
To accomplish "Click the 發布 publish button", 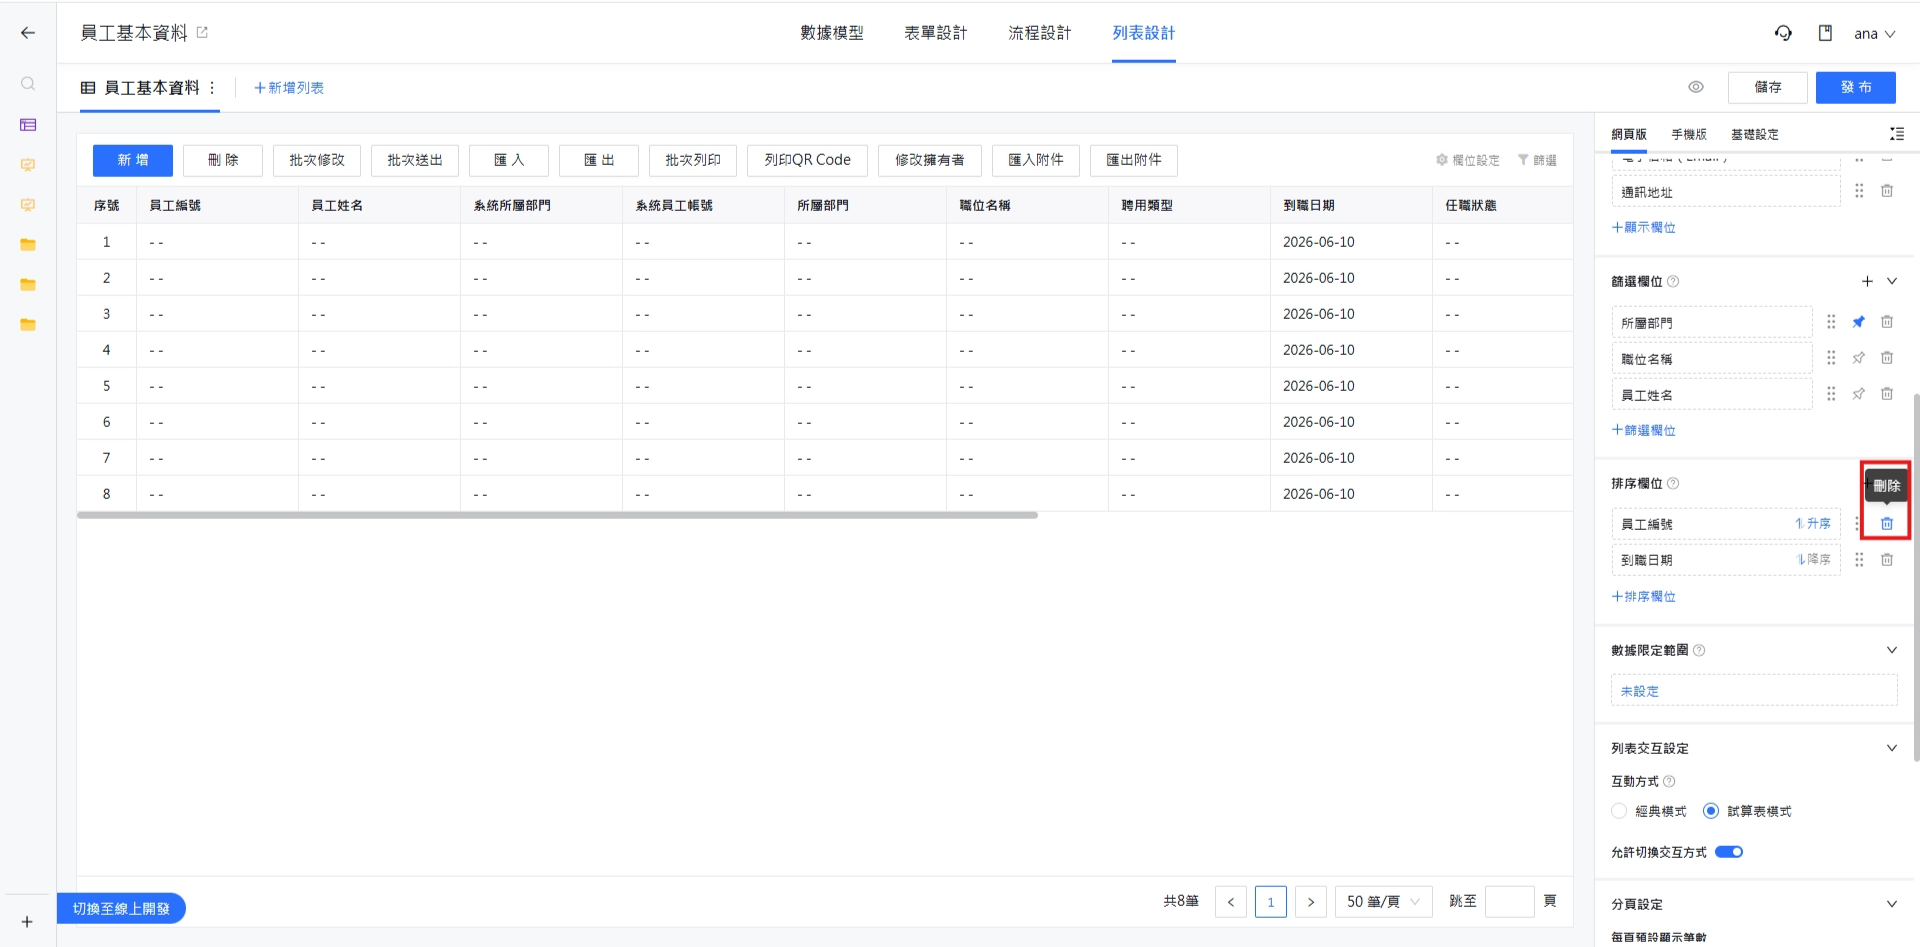I will tap(1856, 87).
